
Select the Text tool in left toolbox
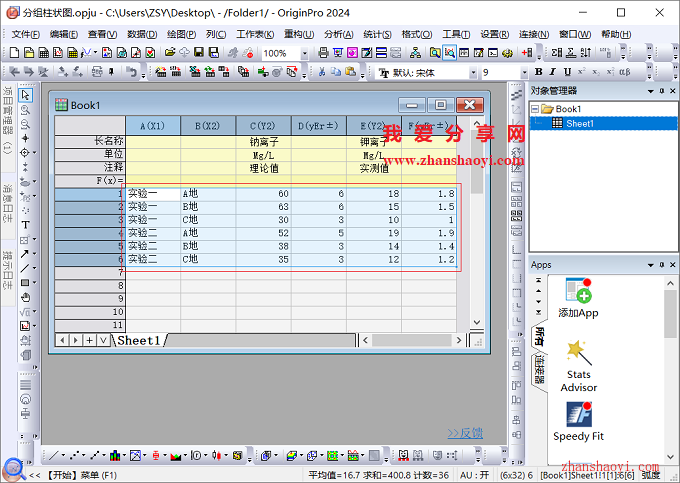coord(26,225)
